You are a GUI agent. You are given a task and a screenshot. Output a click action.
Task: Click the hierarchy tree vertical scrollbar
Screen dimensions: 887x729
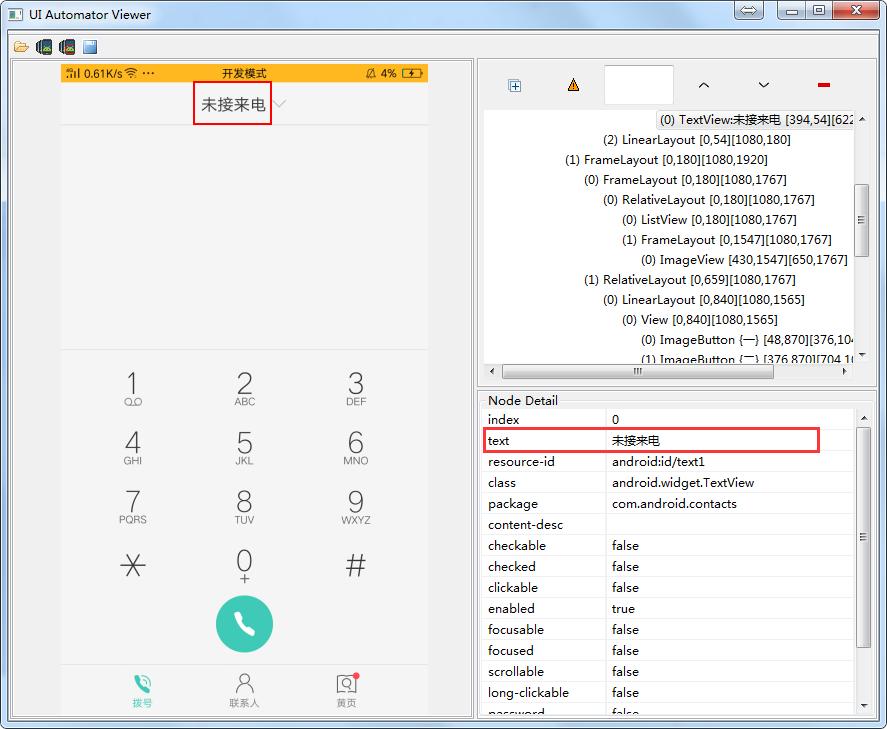[862, 220]
